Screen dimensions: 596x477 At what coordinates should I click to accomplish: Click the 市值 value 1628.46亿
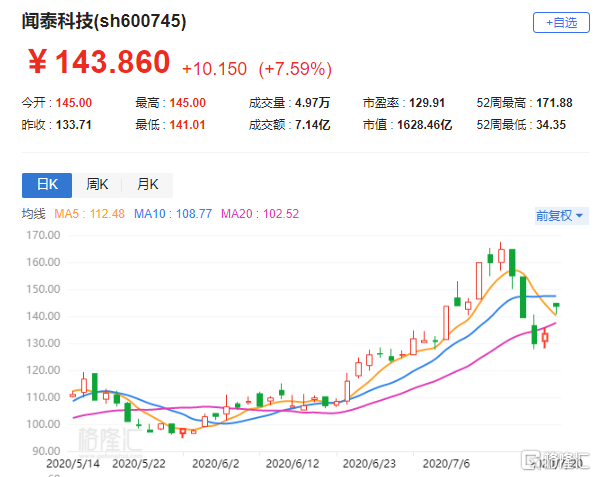pyautogui.click(x=425, y=125)
